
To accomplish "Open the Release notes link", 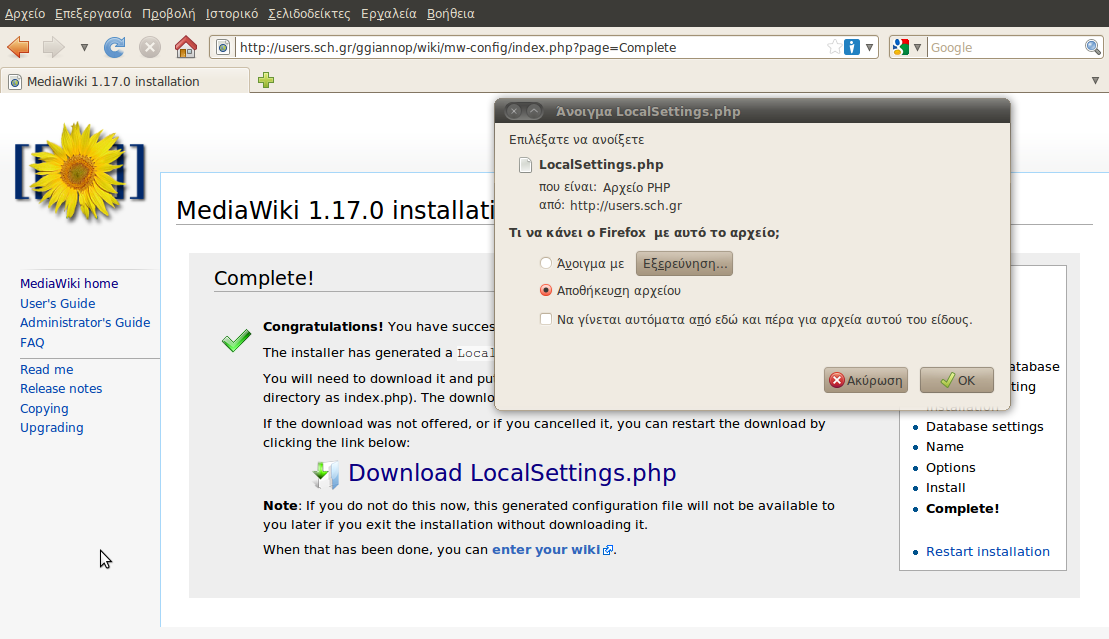I will click(61, 388).
